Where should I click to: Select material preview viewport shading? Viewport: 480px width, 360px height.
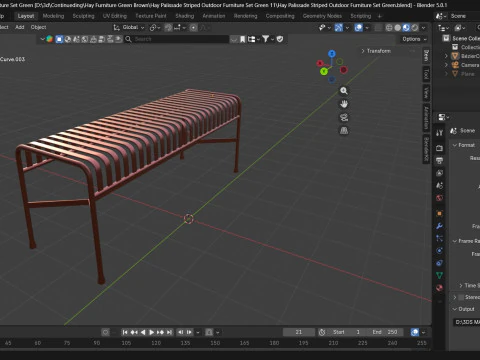[x=406, y=28]
